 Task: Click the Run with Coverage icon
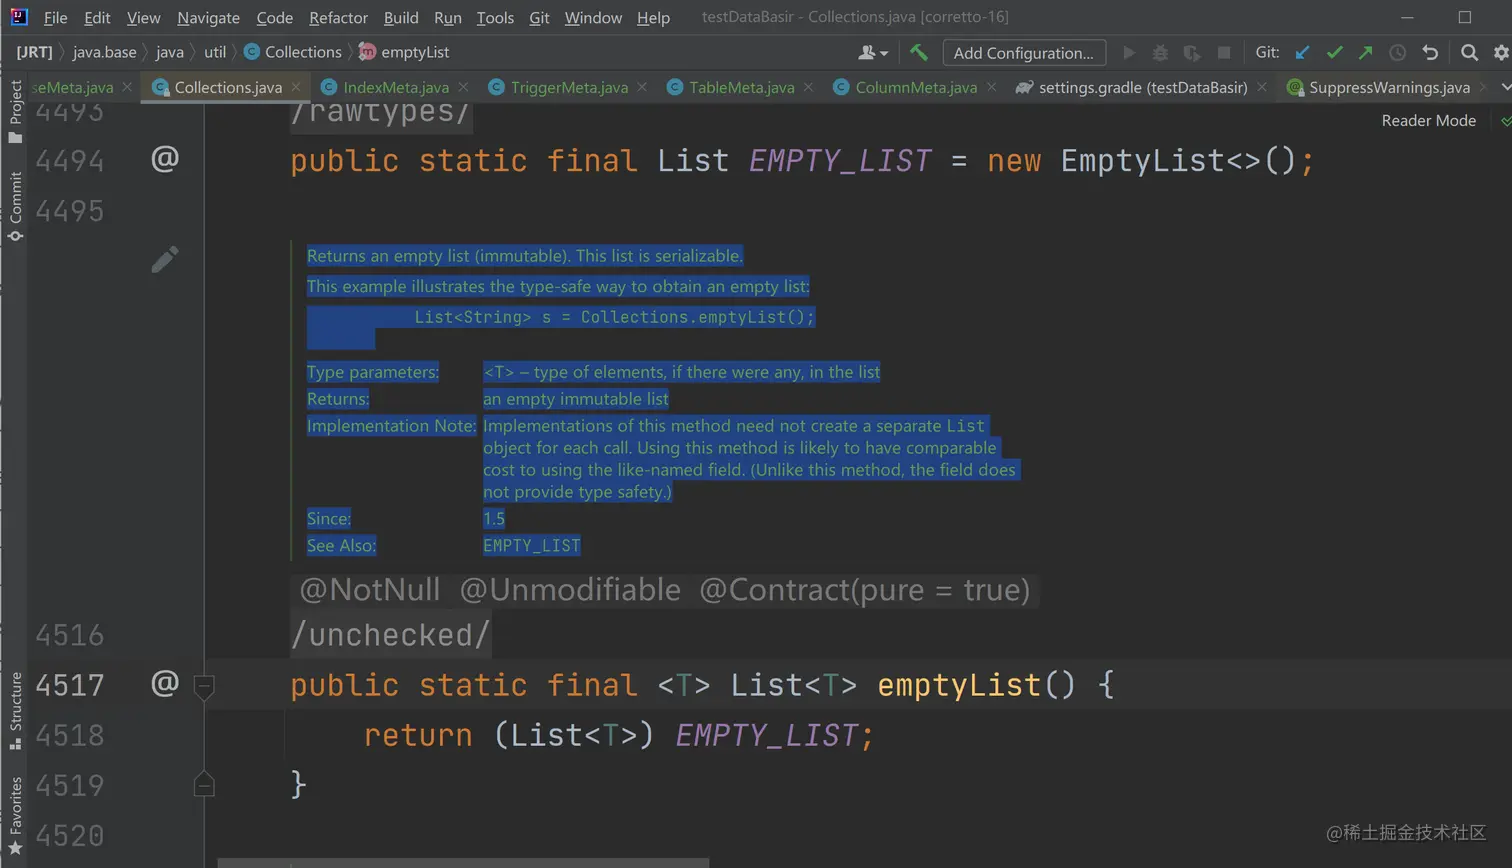coord(1192,52)
